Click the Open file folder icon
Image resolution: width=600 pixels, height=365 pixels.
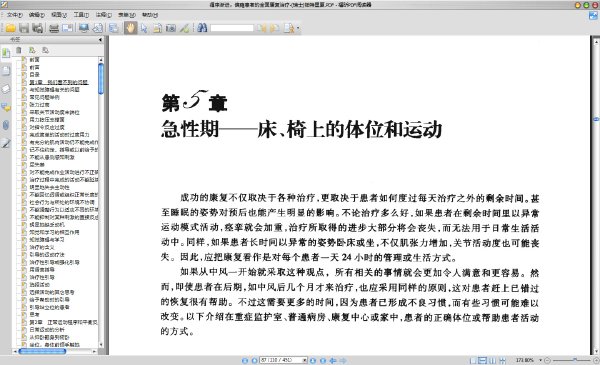point(10,28)
